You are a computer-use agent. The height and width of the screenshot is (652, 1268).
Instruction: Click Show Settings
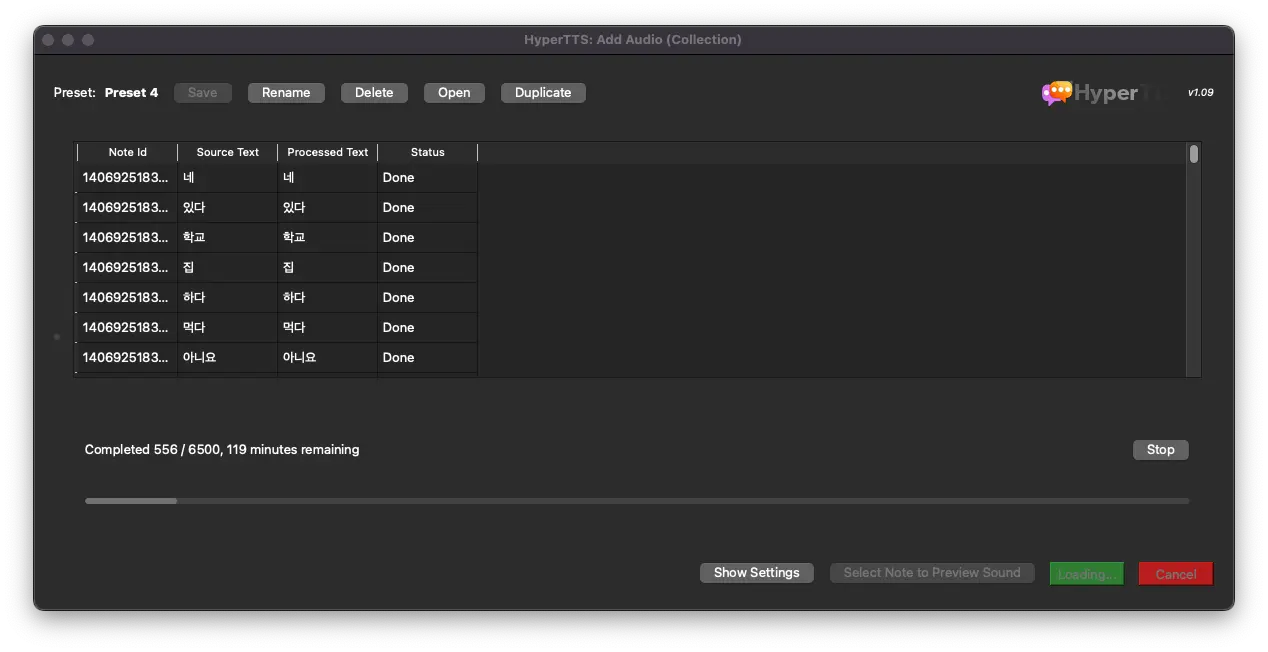click(x=756, y=573)
